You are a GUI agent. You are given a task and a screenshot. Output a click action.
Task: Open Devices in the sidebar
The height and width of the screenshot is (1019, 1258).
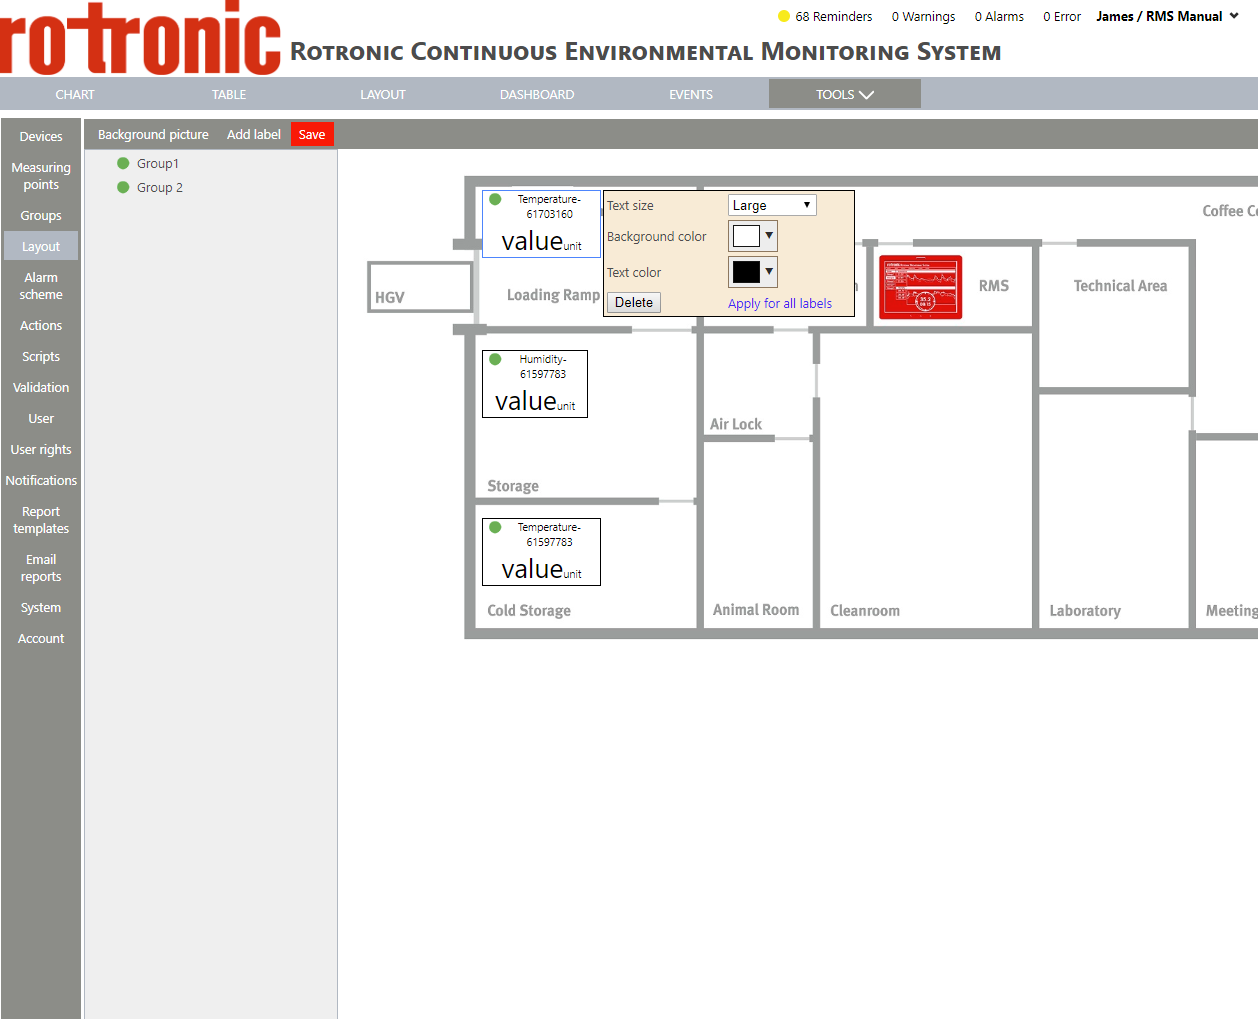[x=41, y=136]
